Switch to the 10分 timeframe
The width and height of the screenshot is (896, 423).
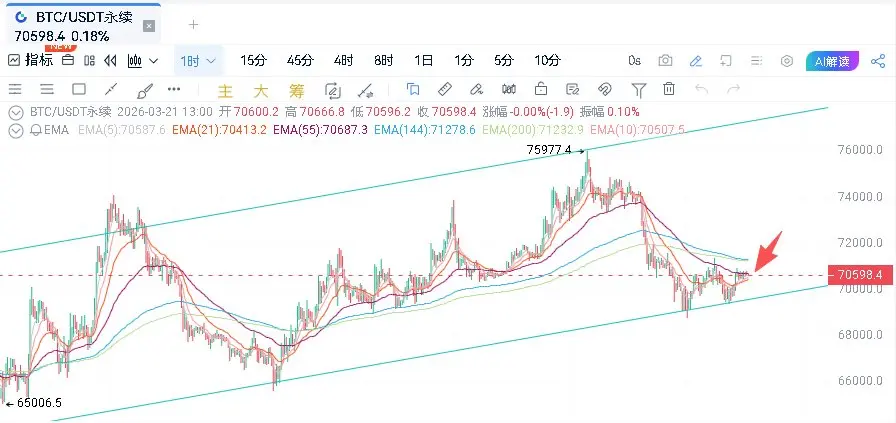[547, 60]
